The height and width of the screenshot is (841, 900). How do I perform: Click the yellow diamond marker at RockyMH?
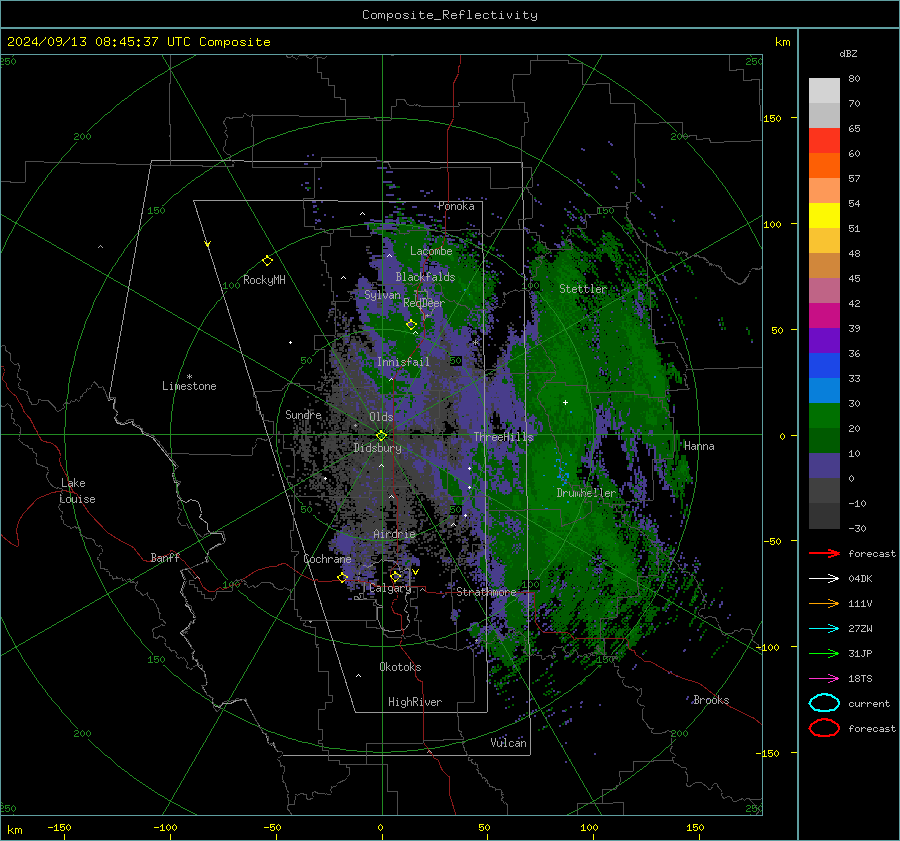point(267,261)
